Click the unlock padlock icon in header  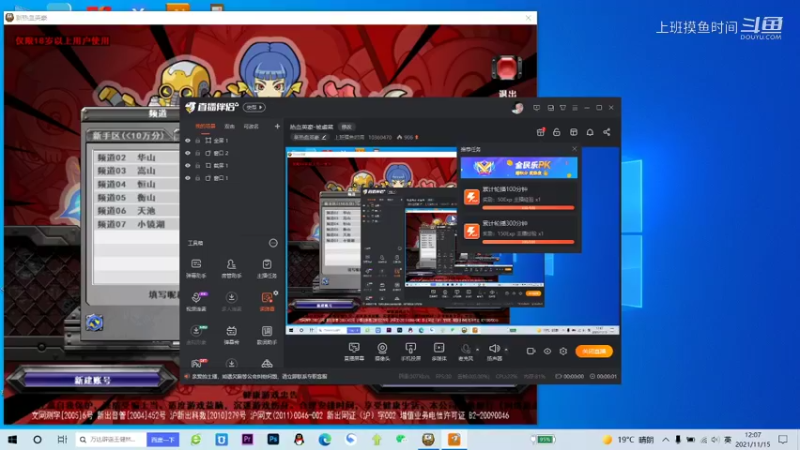point(557,132)
